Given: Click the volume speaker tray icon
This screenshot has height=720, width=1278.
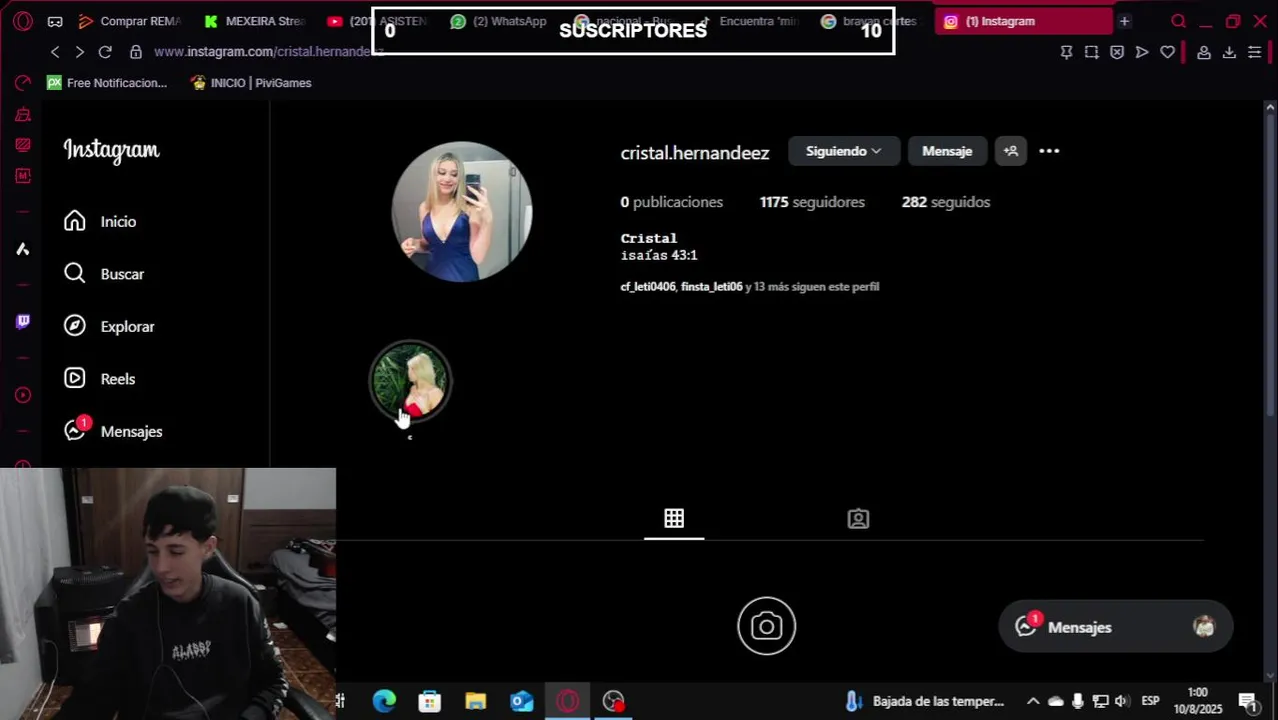Looking at the screenshot, I should 1122,701.
